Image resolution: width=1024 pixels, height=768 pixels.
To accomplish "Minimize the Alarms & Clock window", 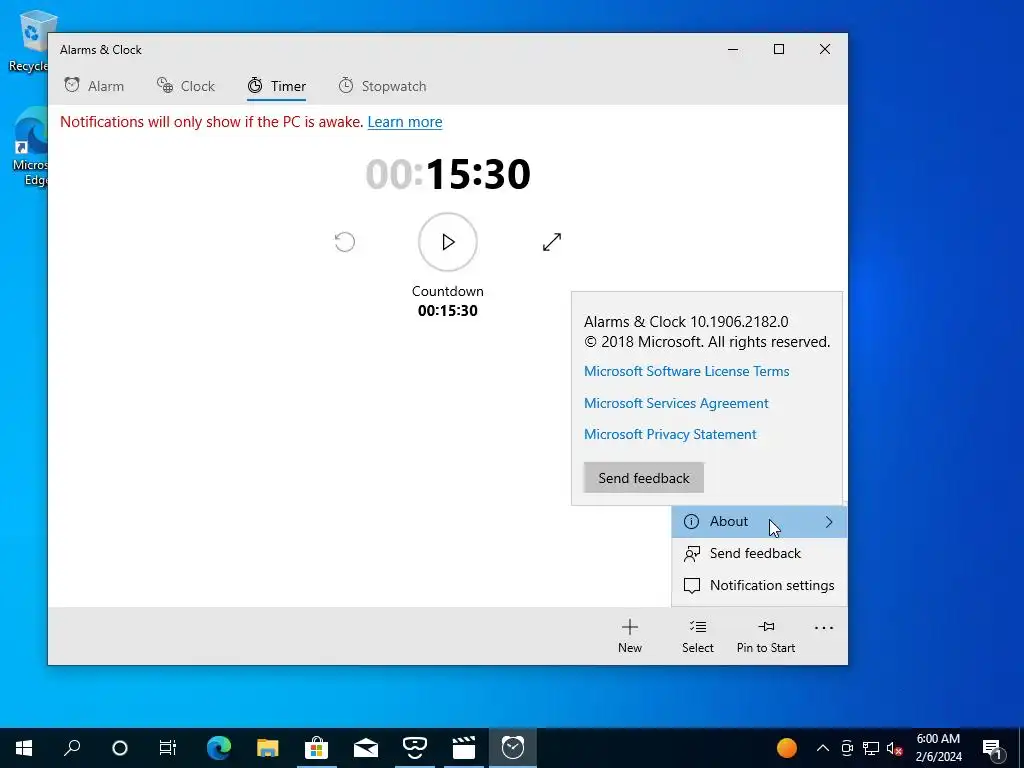I will (733, 50).
